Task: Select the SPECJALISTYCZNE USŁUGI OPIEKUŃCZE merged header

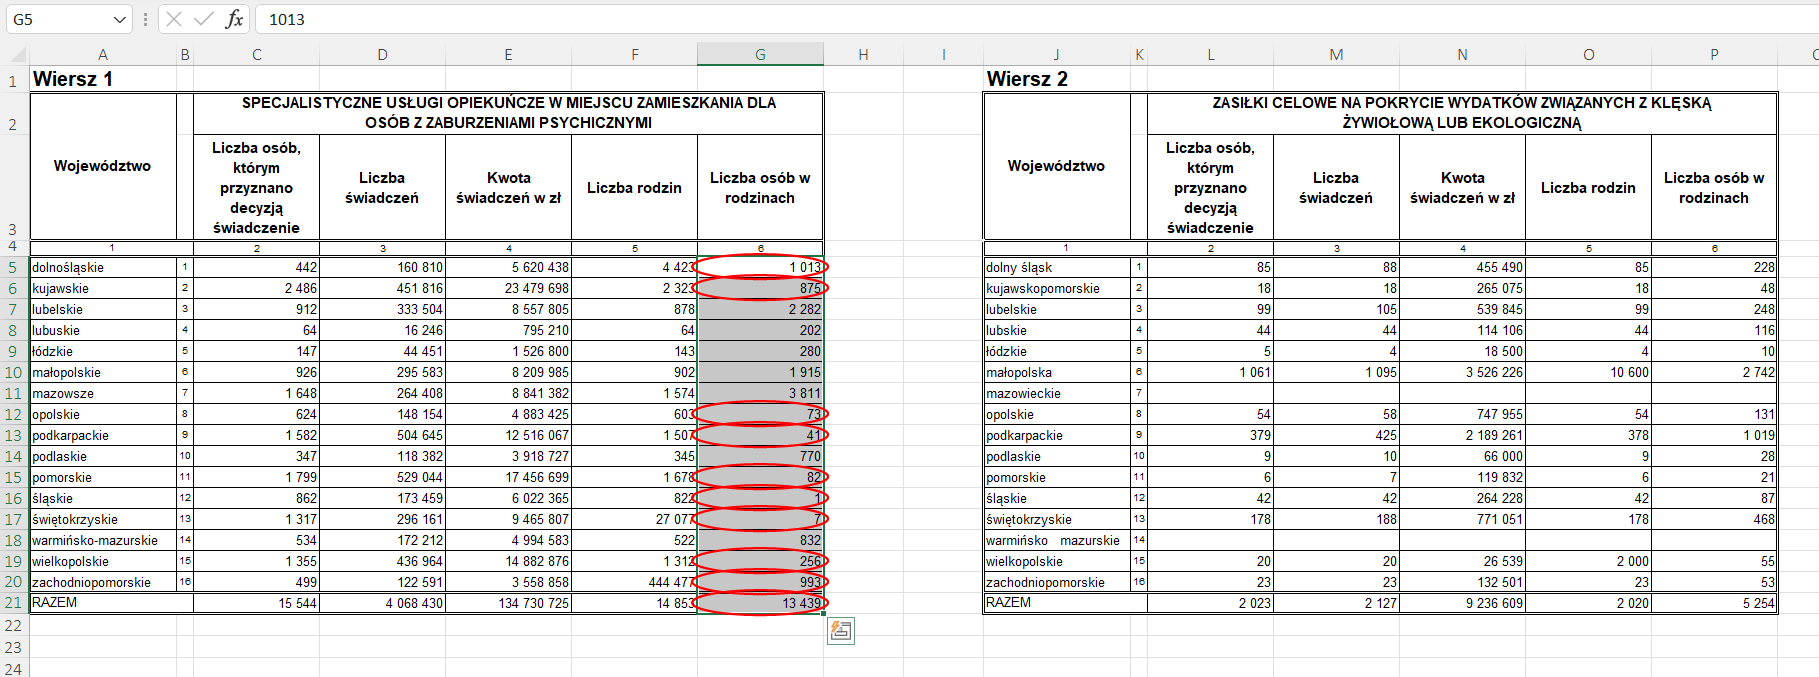Action: click(x=508, y=113)
